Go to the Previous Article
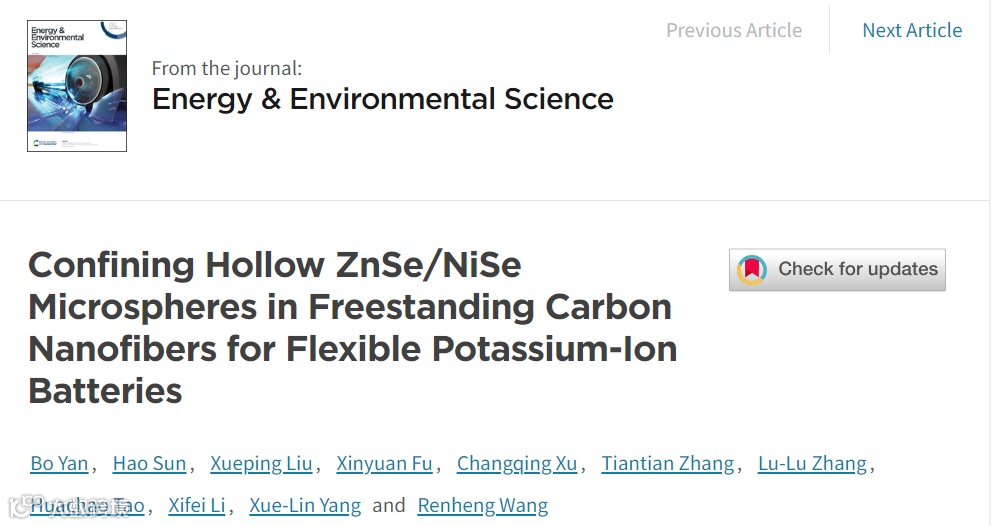Screen dimensions: 991x526 pyautogui.click(x=734, y=30)
